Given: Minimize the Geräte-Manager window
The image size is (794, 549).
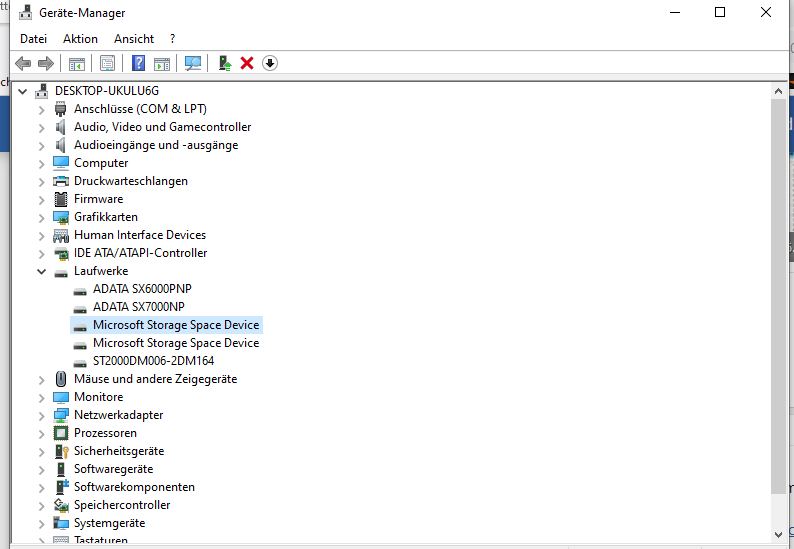Looking at the screenshot, I should (675, 12).
